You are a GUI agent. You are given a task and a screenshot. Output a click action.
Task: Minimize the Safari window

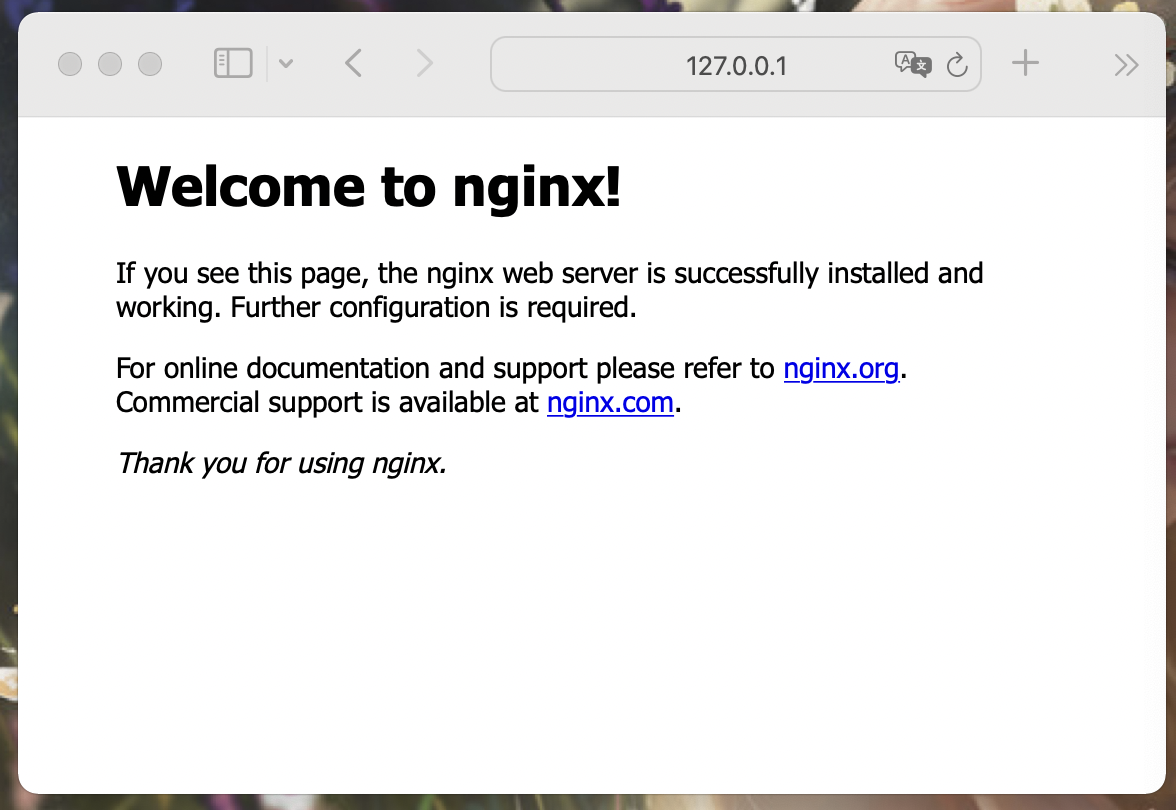click(x=110, y=64)
